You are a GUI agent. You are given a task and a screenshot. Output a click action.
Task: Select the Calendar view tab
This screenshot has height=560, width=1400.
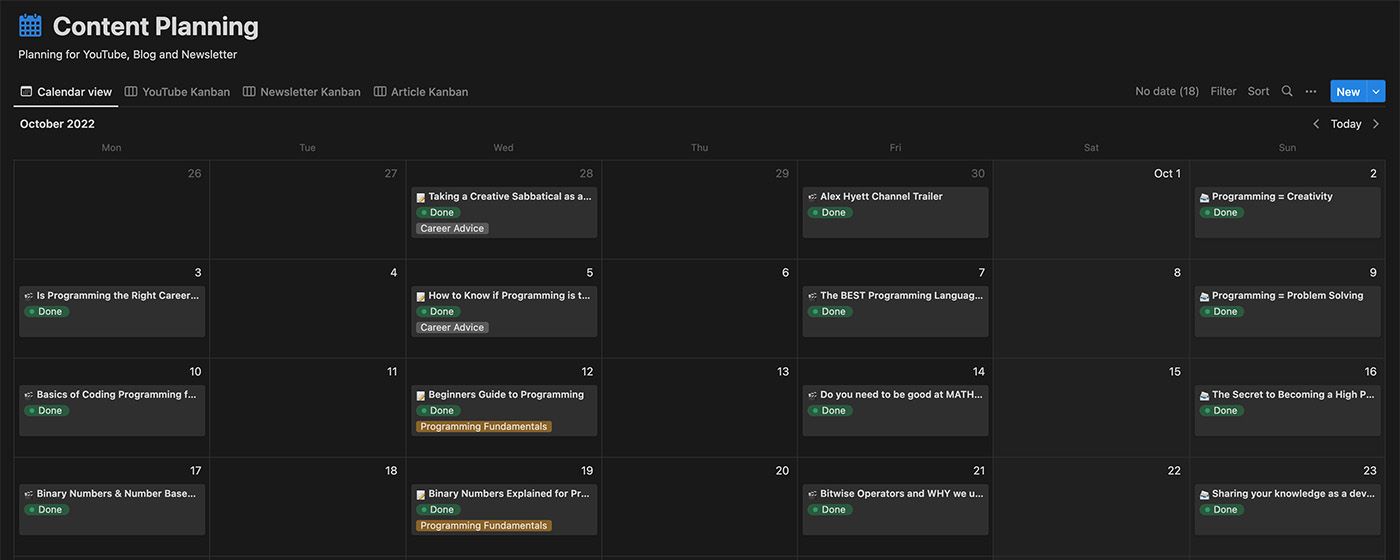point(66,91)
